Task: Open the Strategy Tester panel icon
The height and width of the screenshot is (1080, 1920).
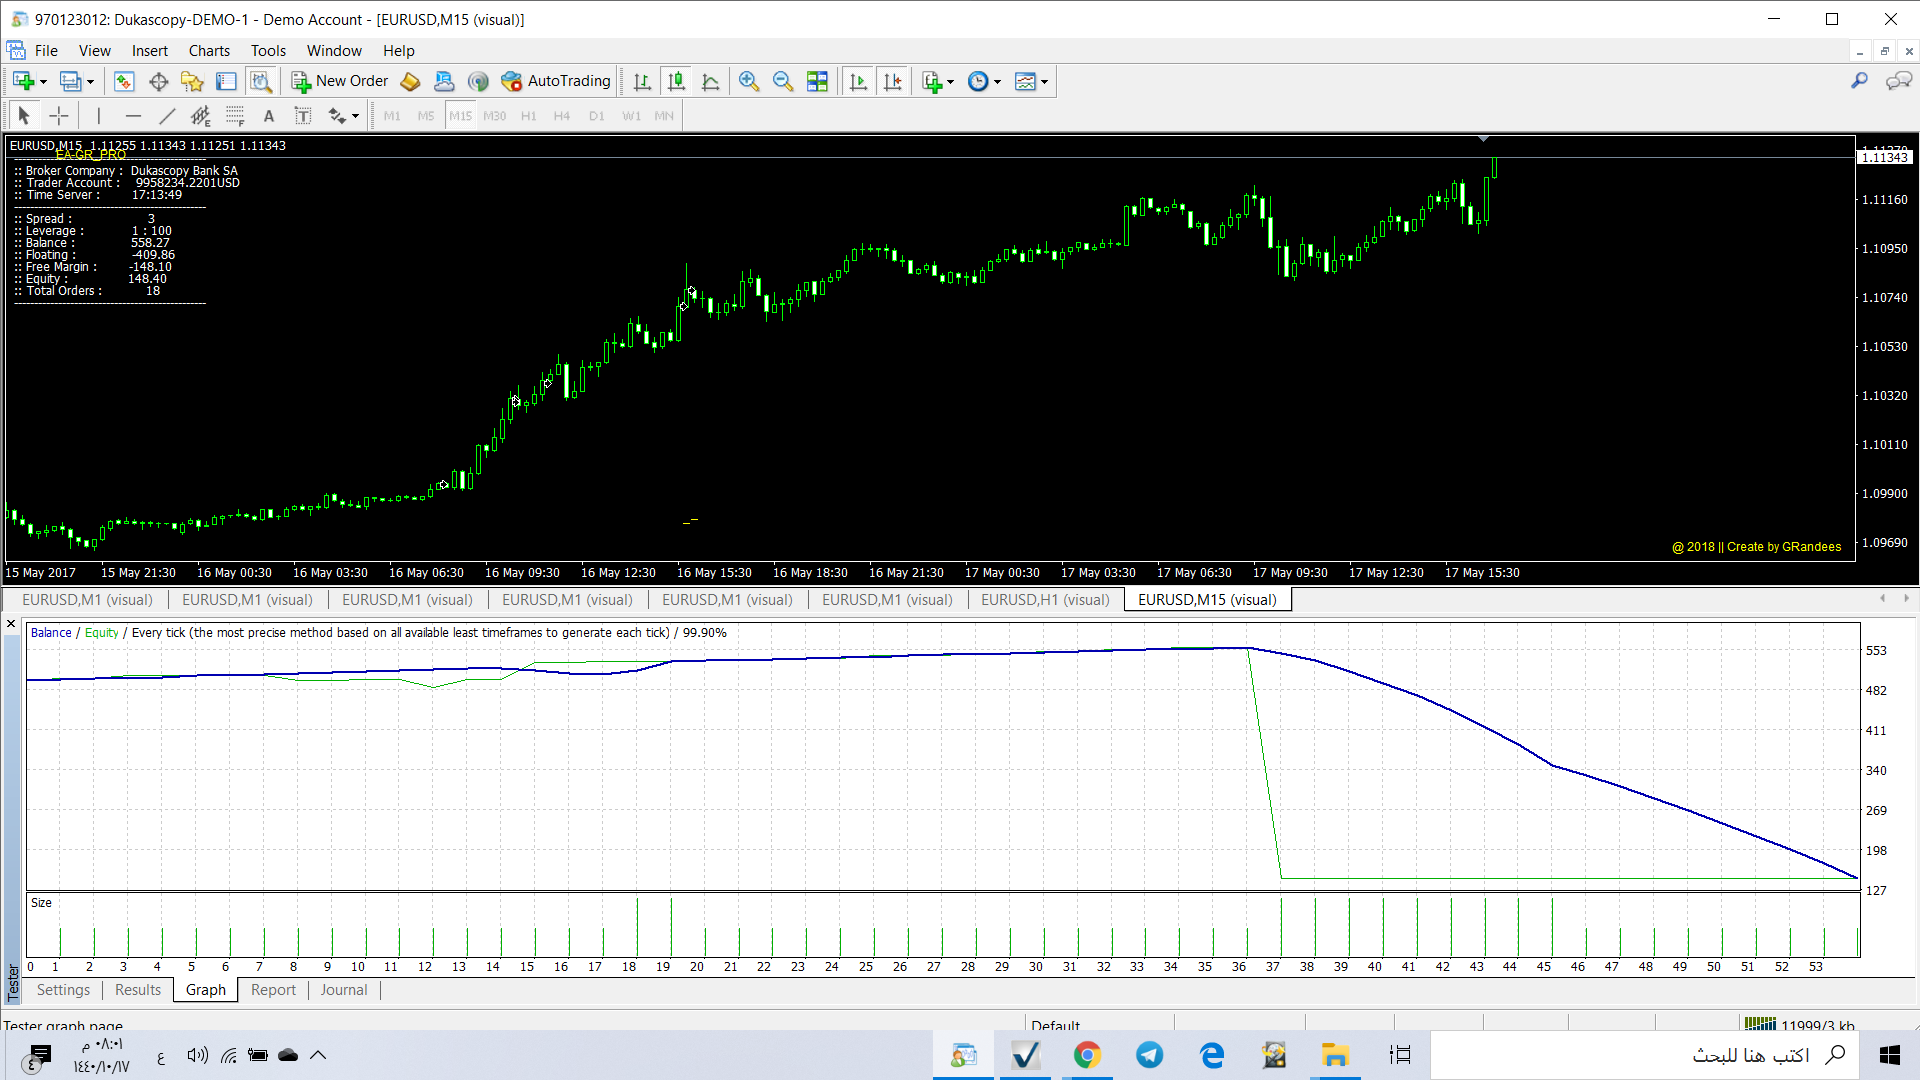Action: (x=260, y=82)
